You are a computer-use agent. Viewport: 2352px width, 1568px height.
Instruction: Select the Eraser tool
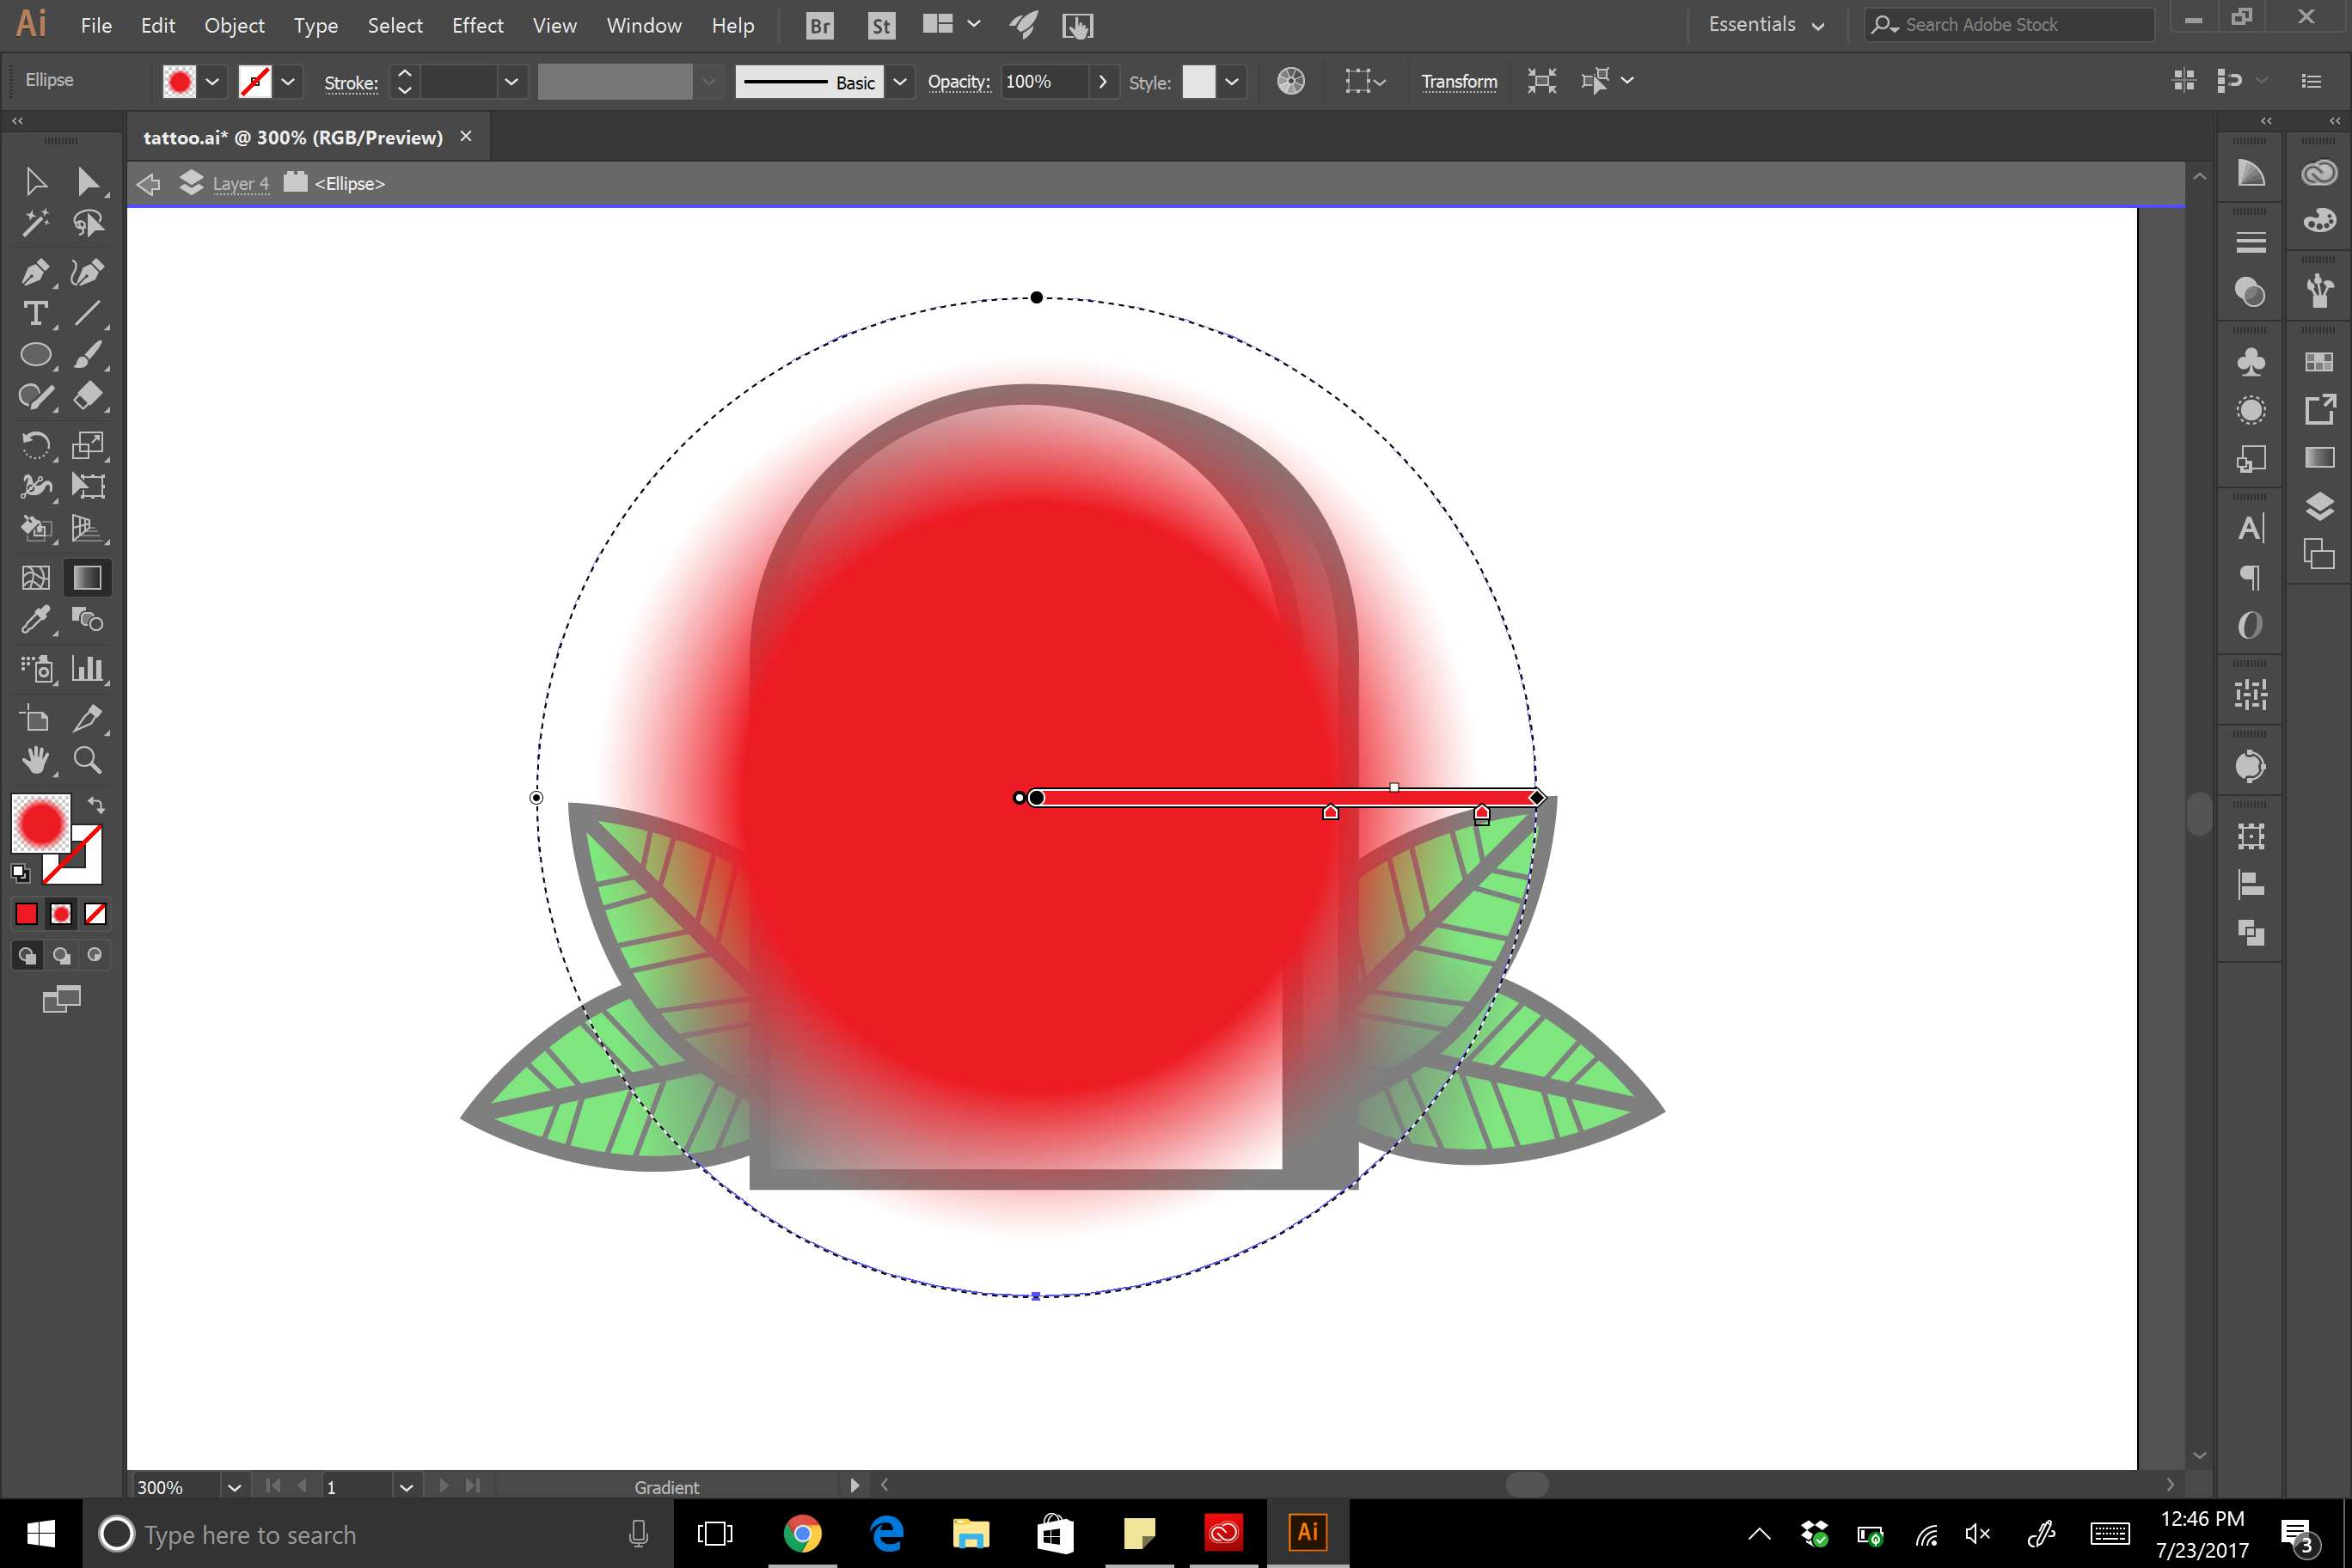coord(88,397)
